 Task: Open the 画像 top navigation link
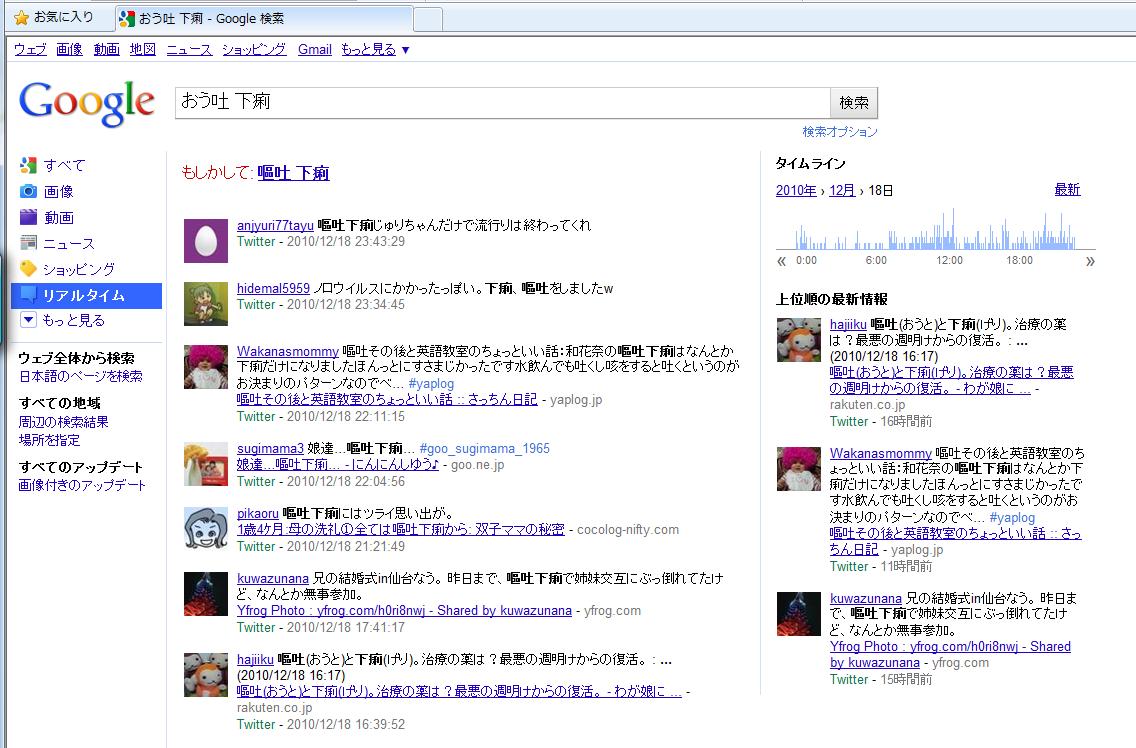coord(70,49)
